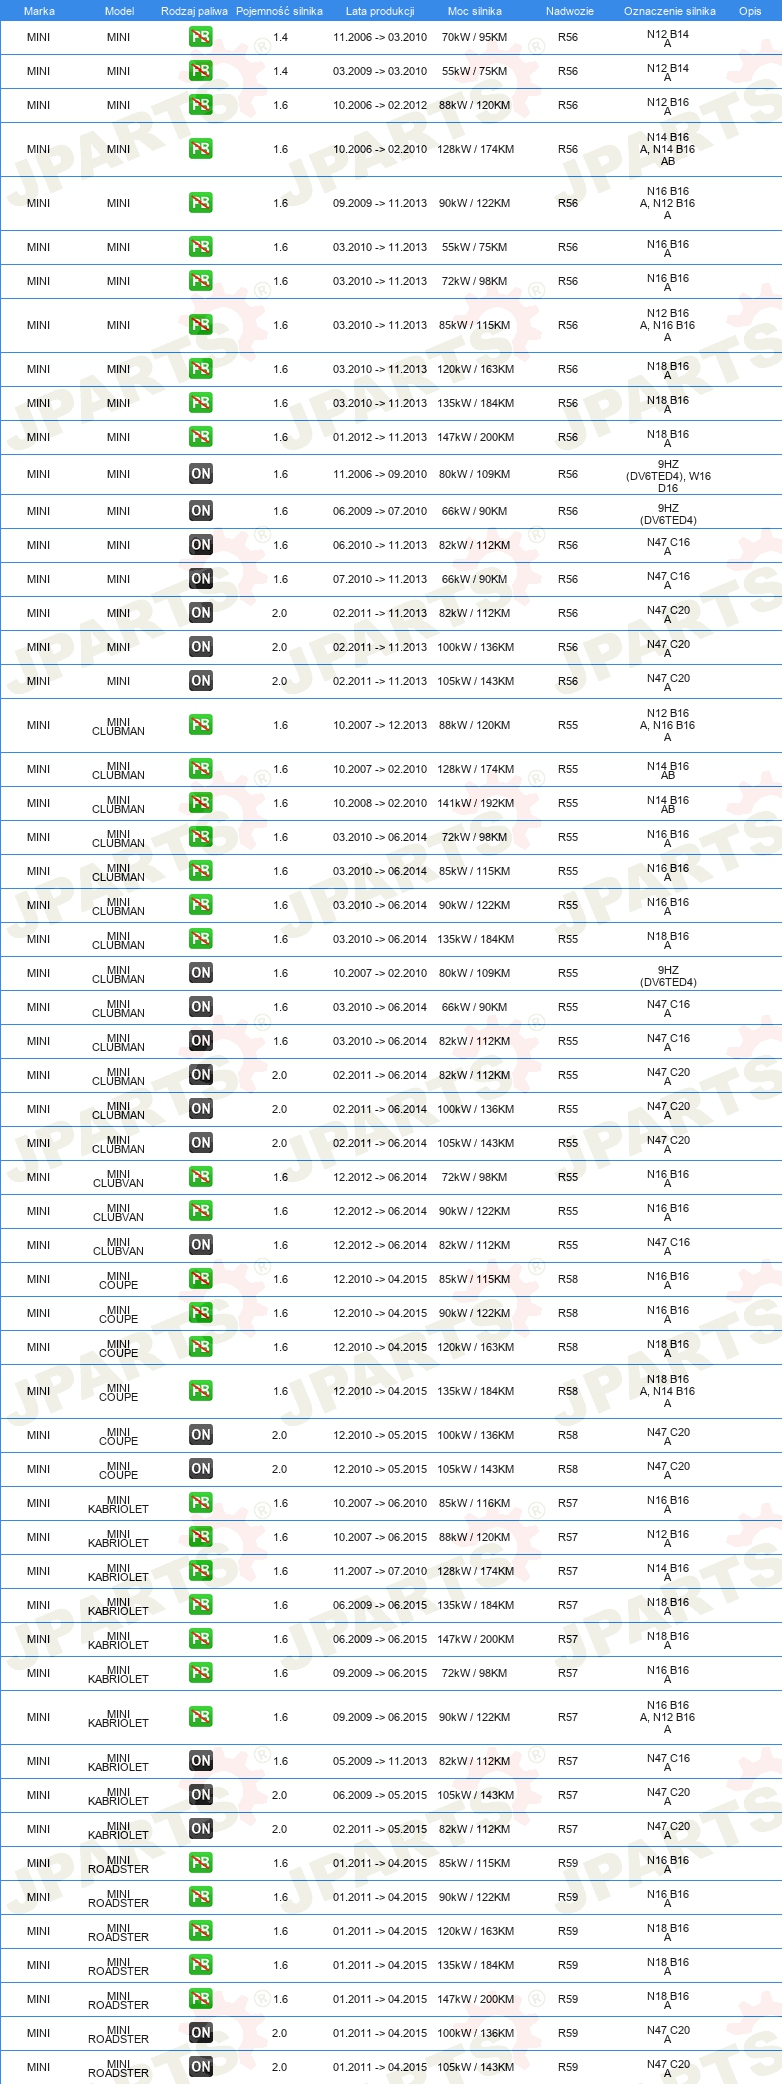Click the PB icon in the R56 147kW / 200KM row
This screenshot has height=2084, width=782.
[x=201, y=437]
